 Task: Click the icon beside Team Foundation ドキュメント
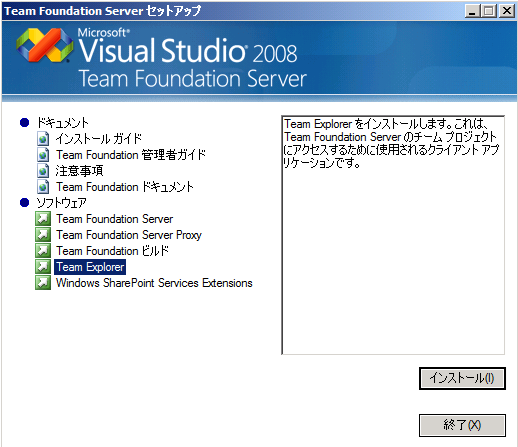[43, 187]
